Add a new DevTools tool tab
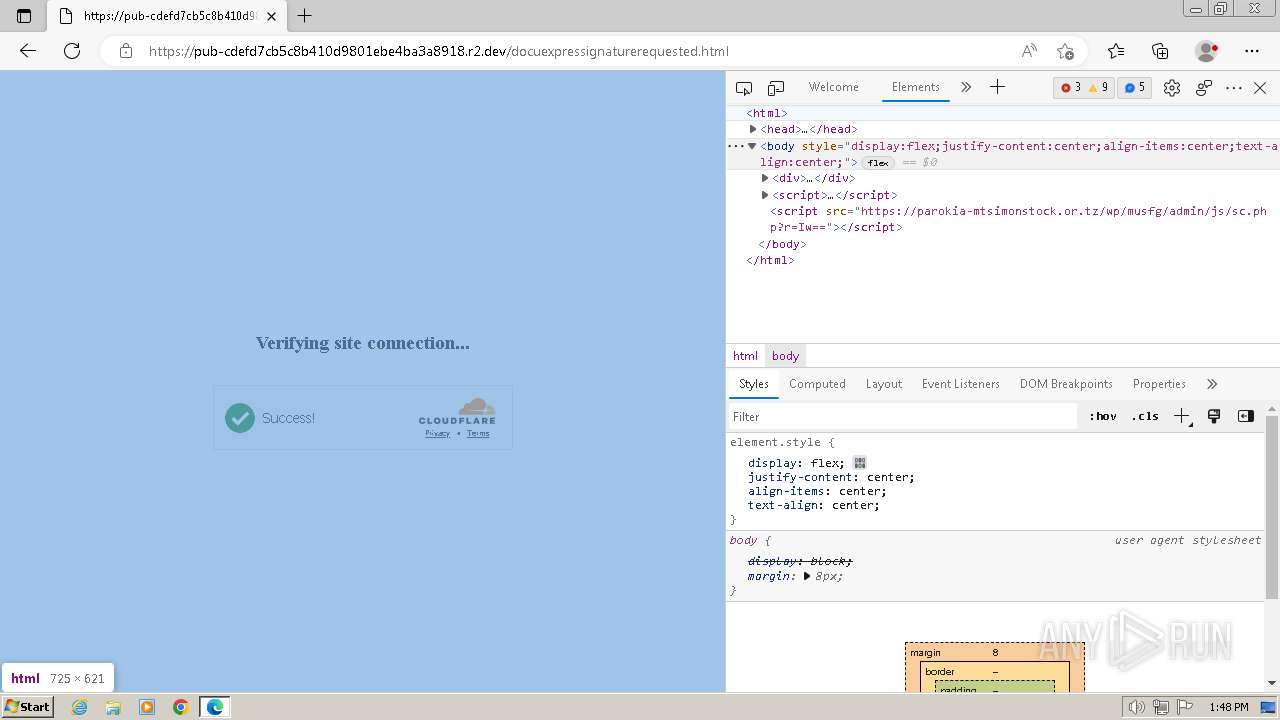Screen dimensions: 1280x720 point(997,87)
